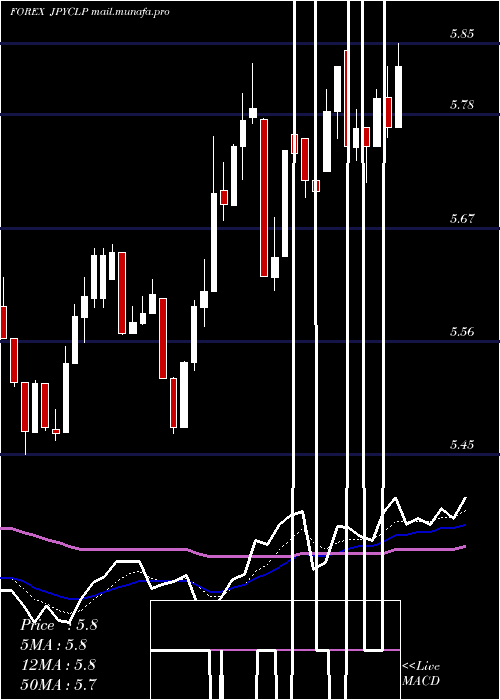This screenshot has width=500, height=700.
Task: Click the 'Price : 5.8' readout
Action: [58, 625]
